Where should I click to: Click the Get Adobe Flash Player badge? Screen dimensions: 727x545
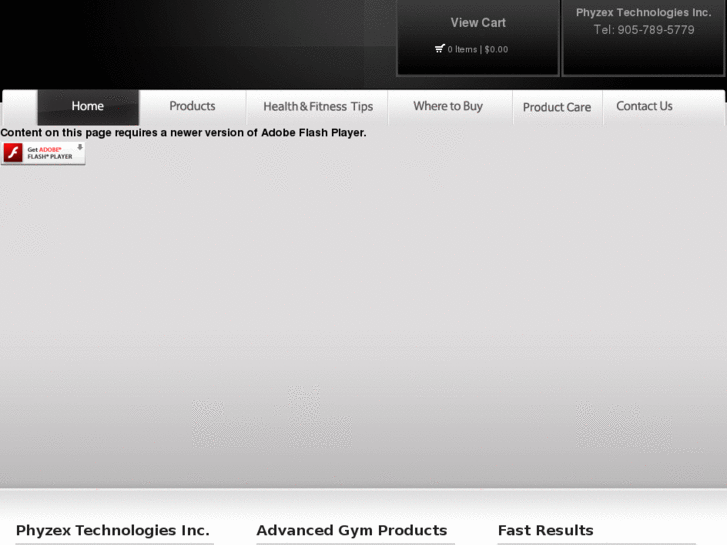pos(43,153)
